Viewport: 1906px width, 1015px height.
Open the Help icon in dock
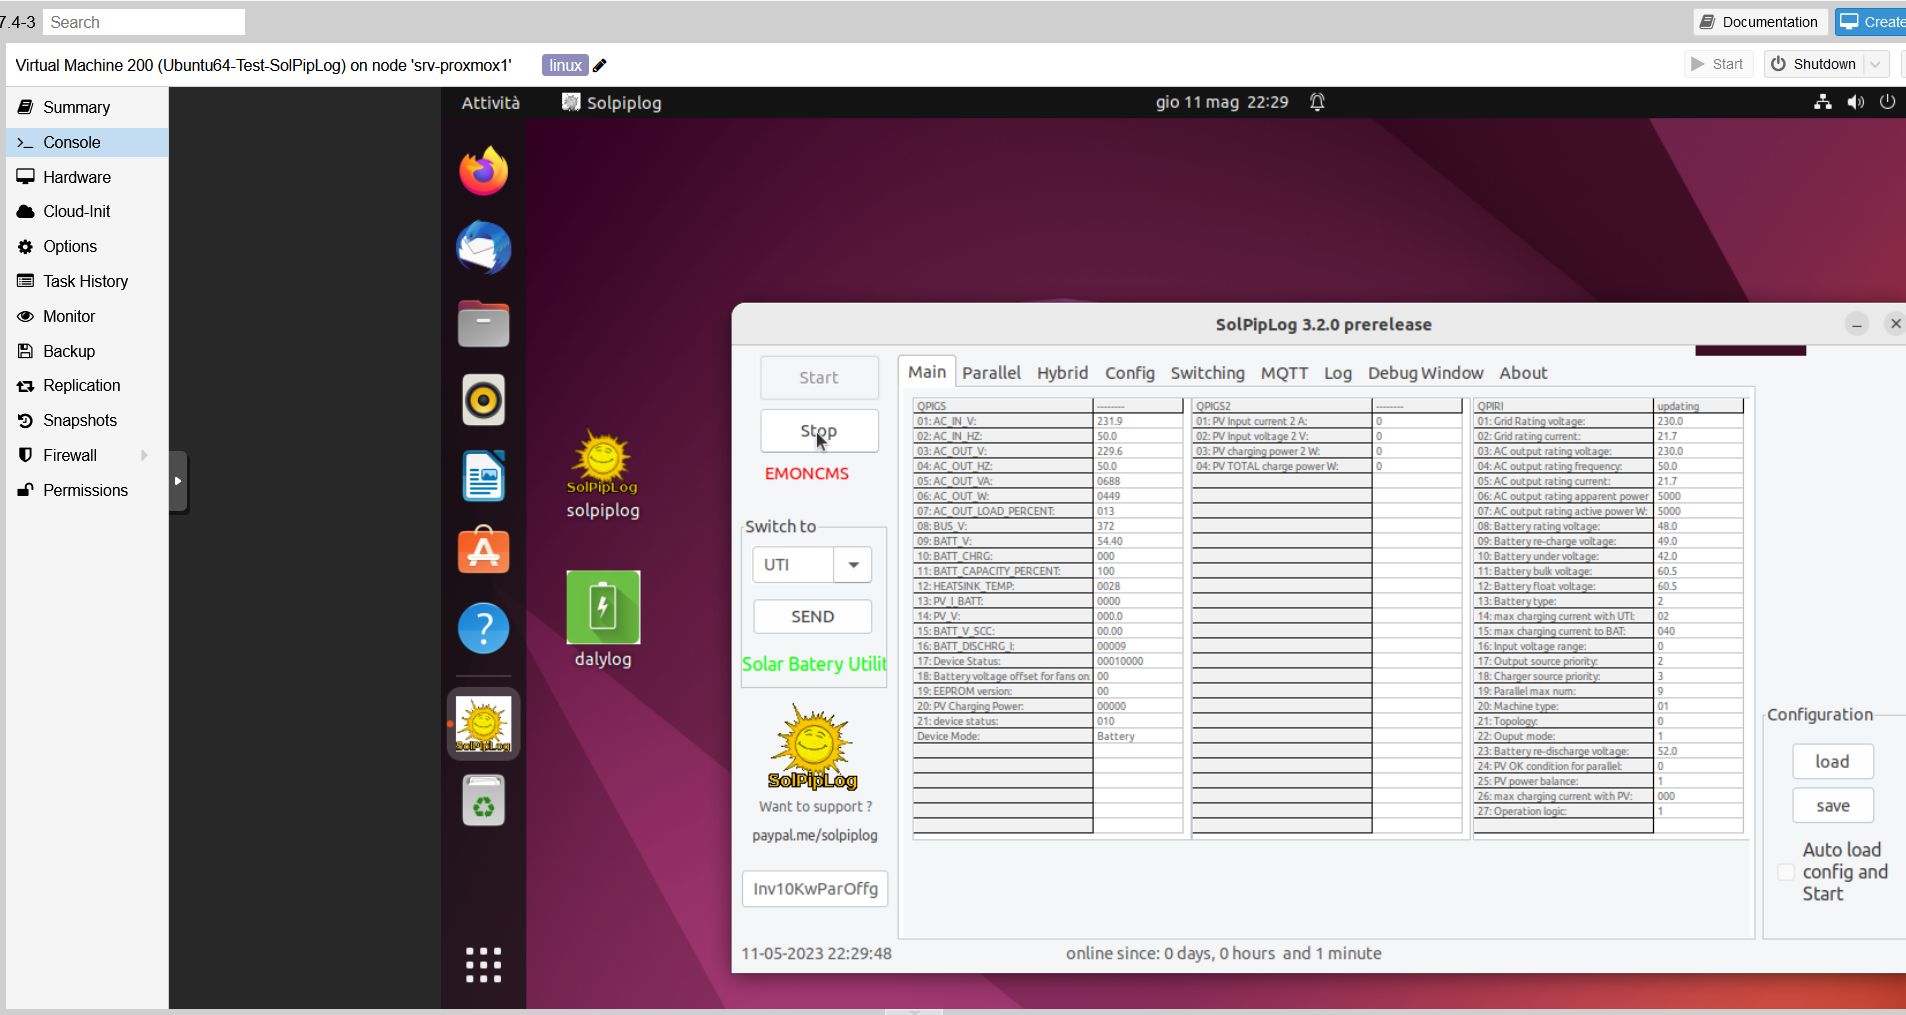click(483, 628)
